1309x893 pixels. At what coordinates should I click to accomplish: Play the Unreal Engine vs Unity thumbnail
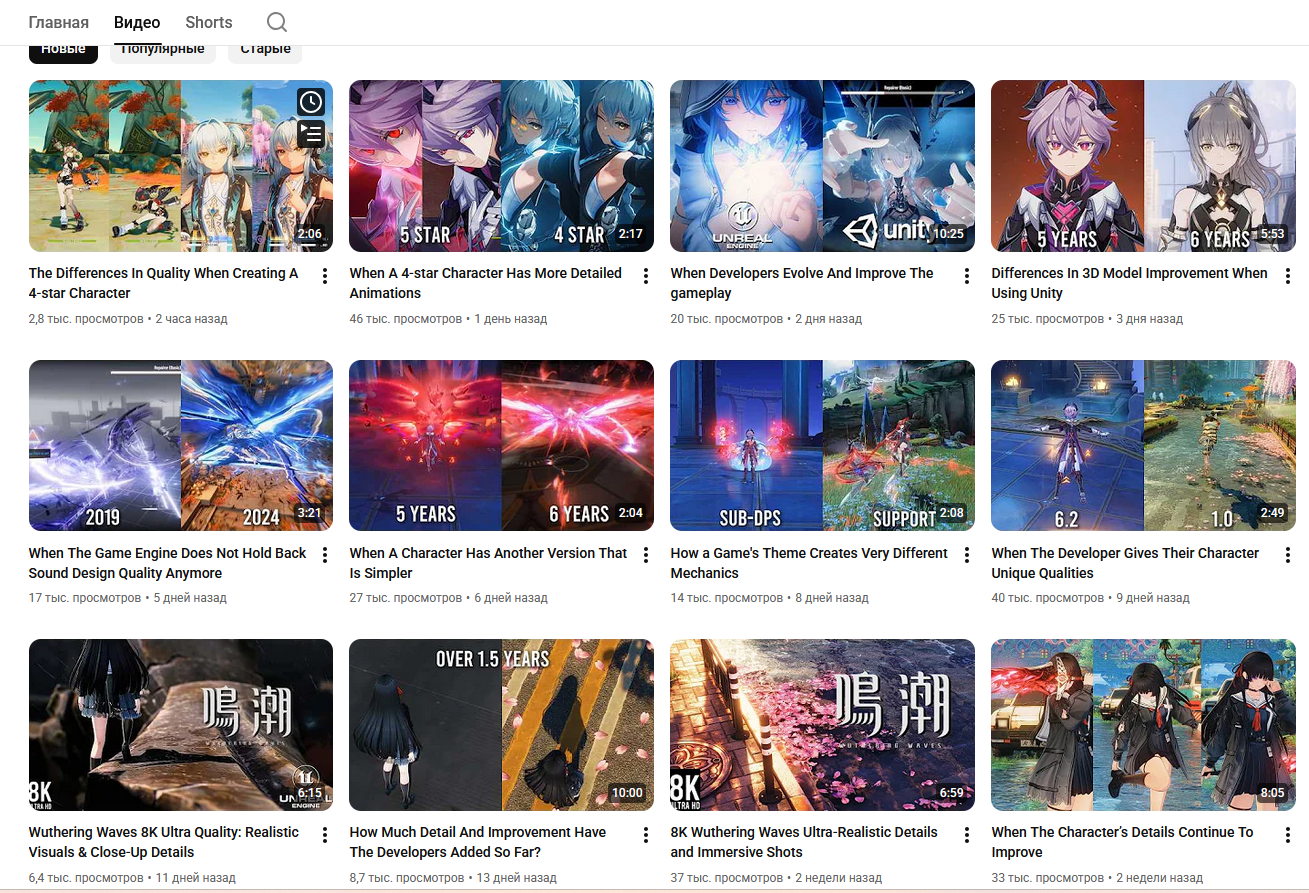point(822,166)
